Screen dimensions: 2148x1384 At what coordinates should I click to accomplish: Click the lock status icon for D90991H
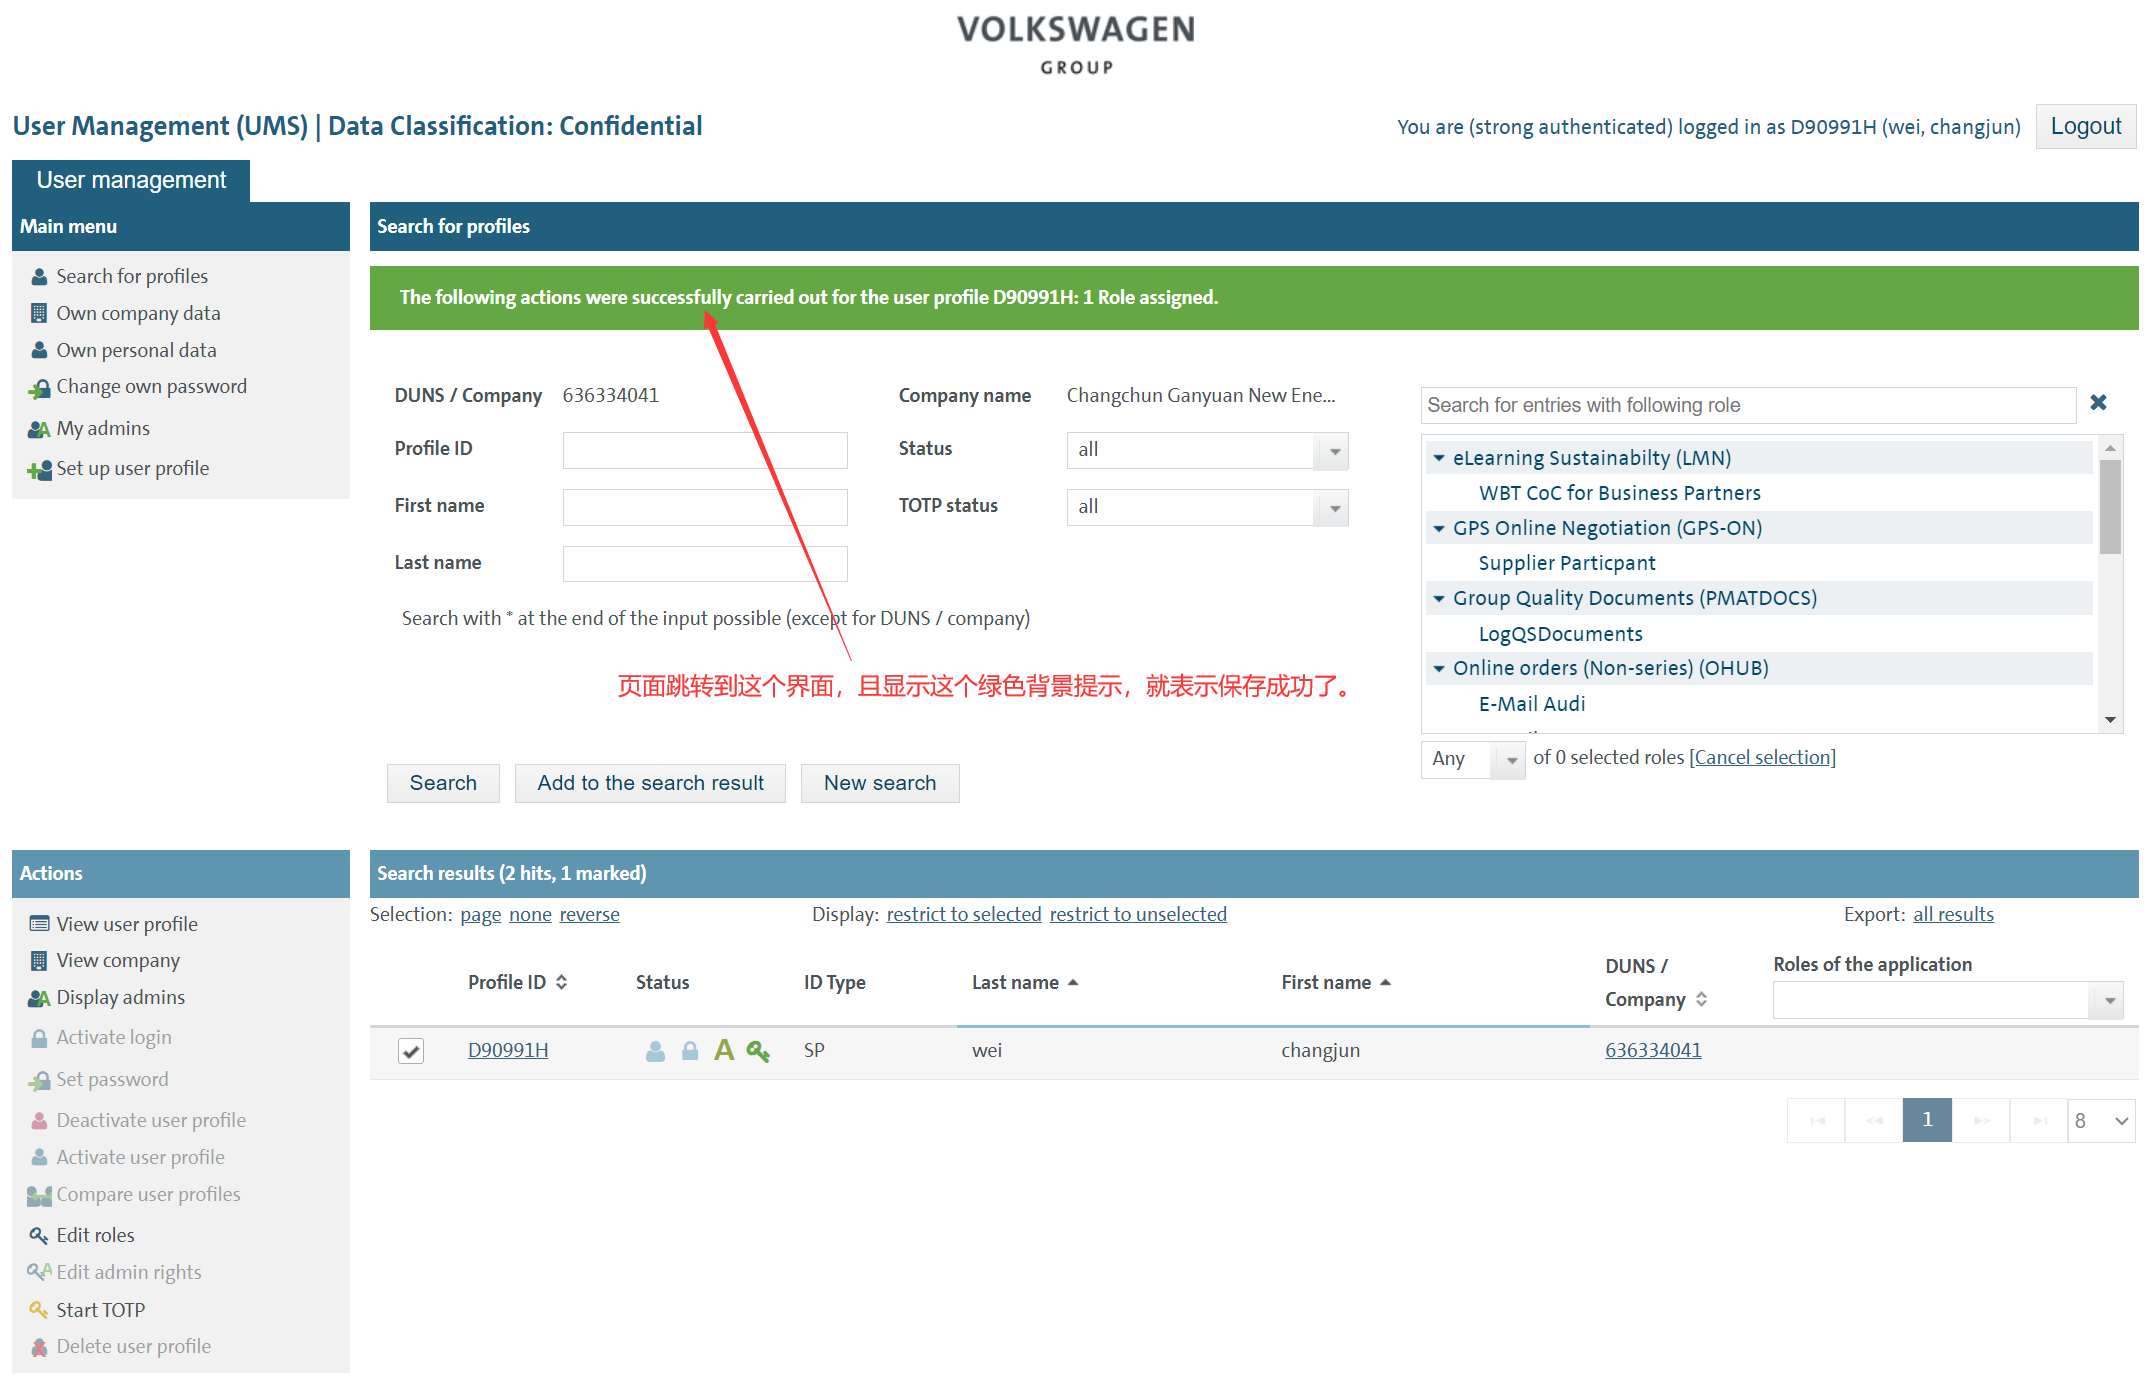pyautogui.click(x=690, y=1051)
